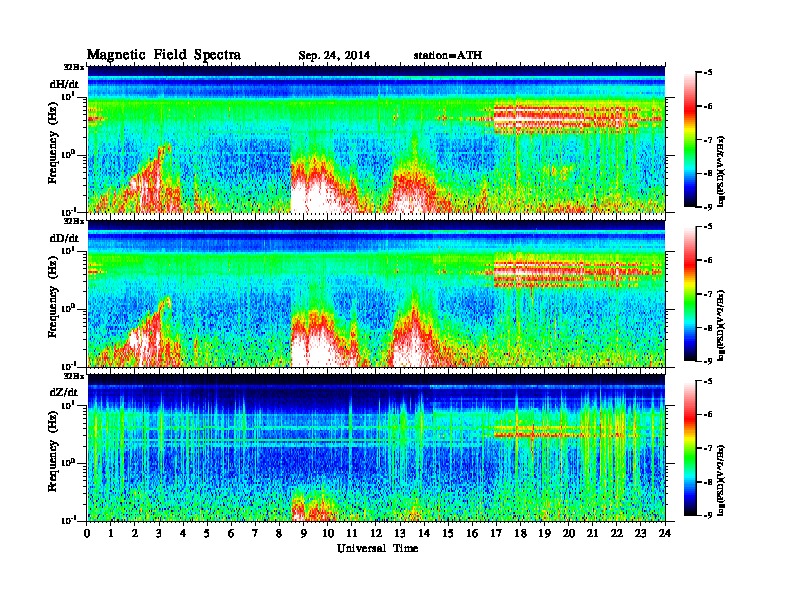Select the dH/dt panel label
Image resolution: width=792 pixels, height=612 pixels.
(x=64, y=84)
